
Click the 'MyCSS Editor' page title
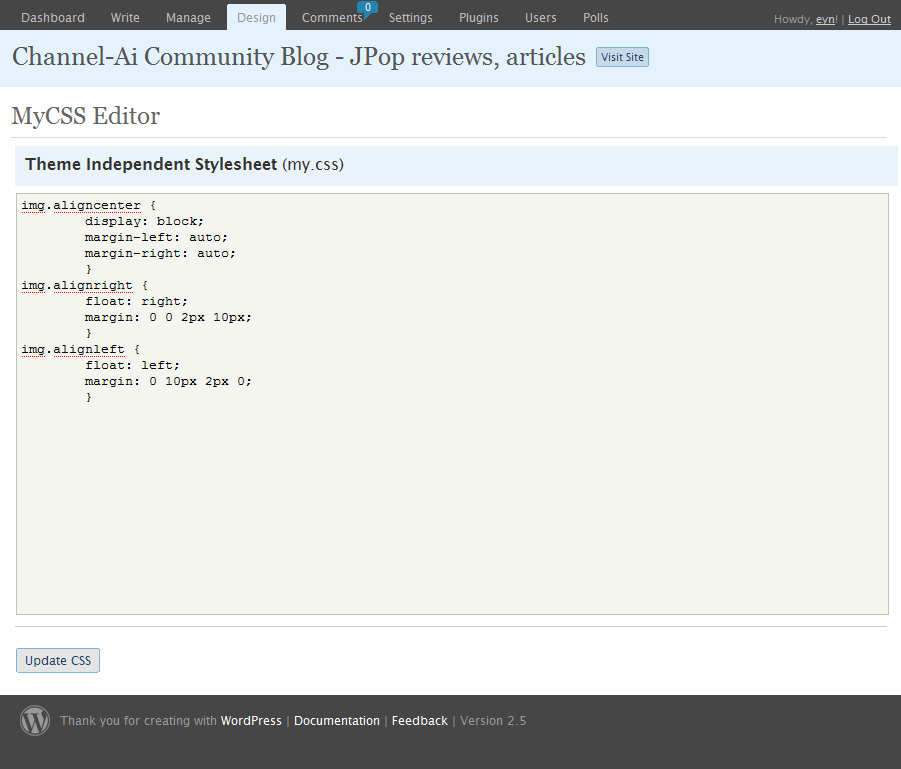point(86,116)
